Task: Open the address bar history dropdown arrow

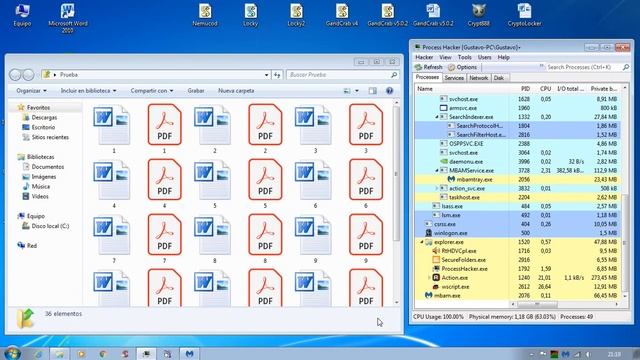Action: [266, 75]
